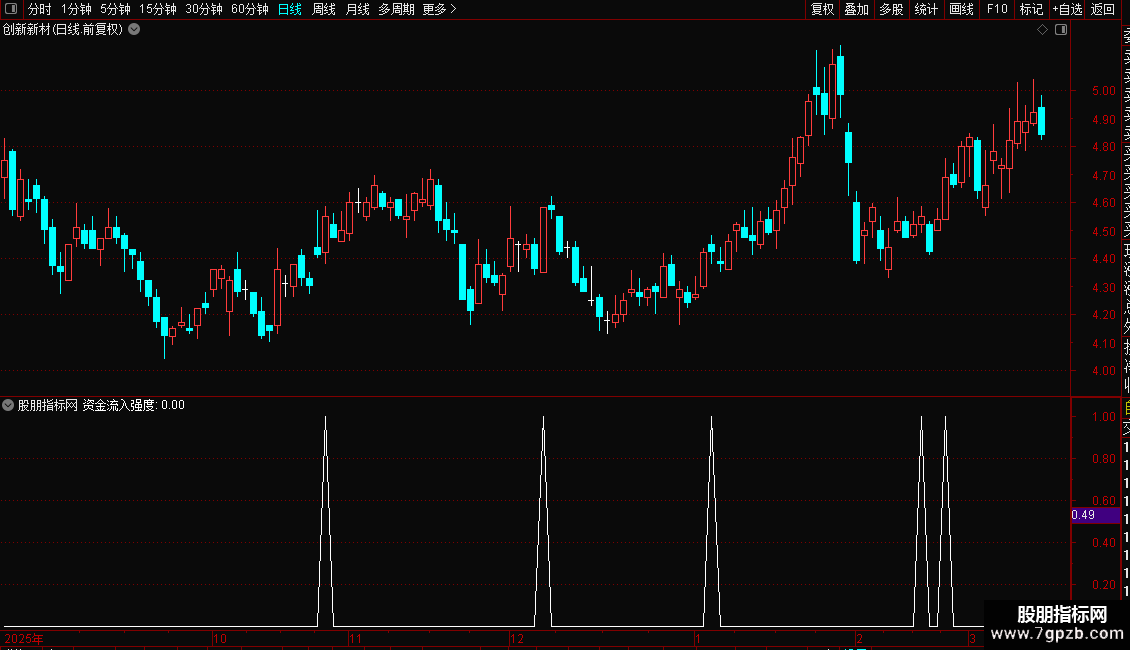Open the 画线 drawing tools
Viewport: 1130px width, 650px height.
pyautogui.click(x=961, y=9)
